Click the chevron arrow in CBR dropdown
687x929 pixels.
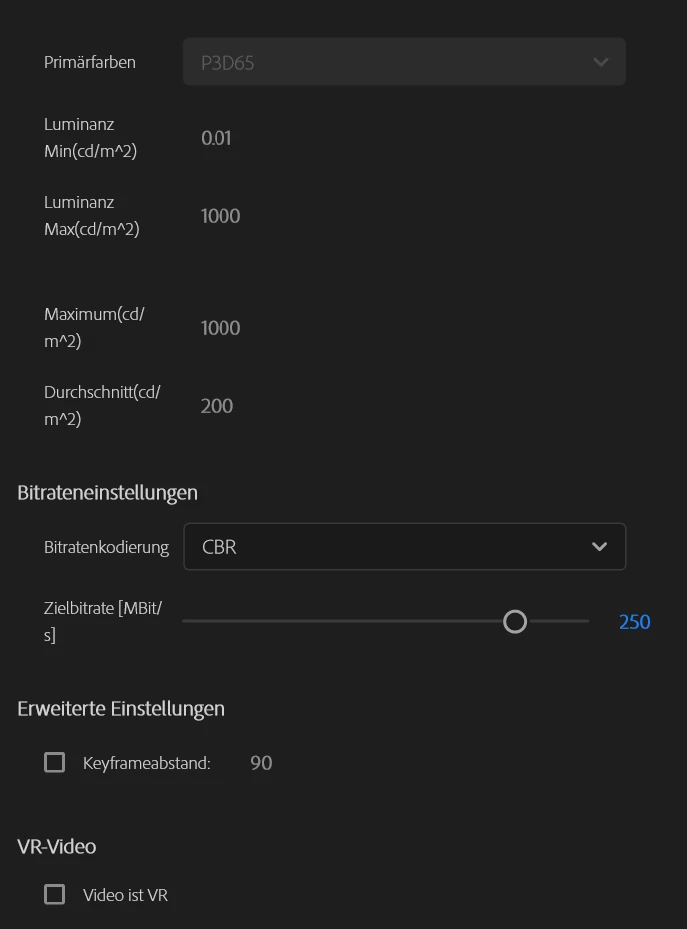tap(599, 547)
